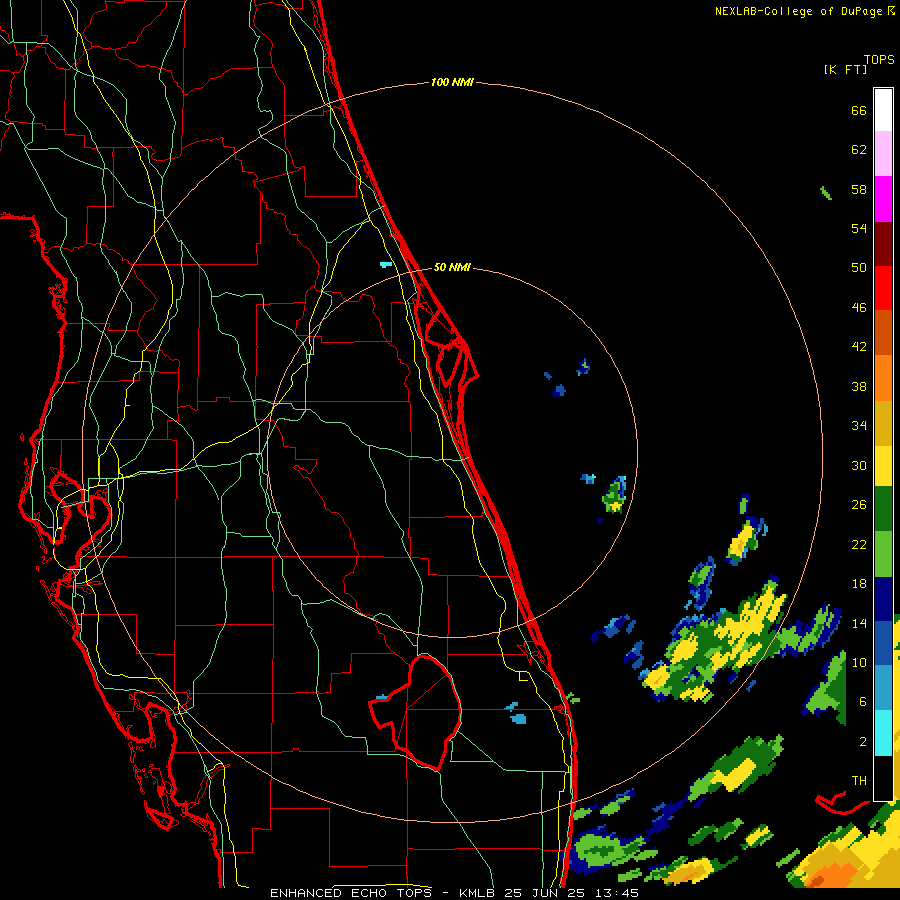Image resolution: width=900 pixels, height=900 pixels.
Task: Click the [K FT] units label
Action: click(x=845, y=70)
